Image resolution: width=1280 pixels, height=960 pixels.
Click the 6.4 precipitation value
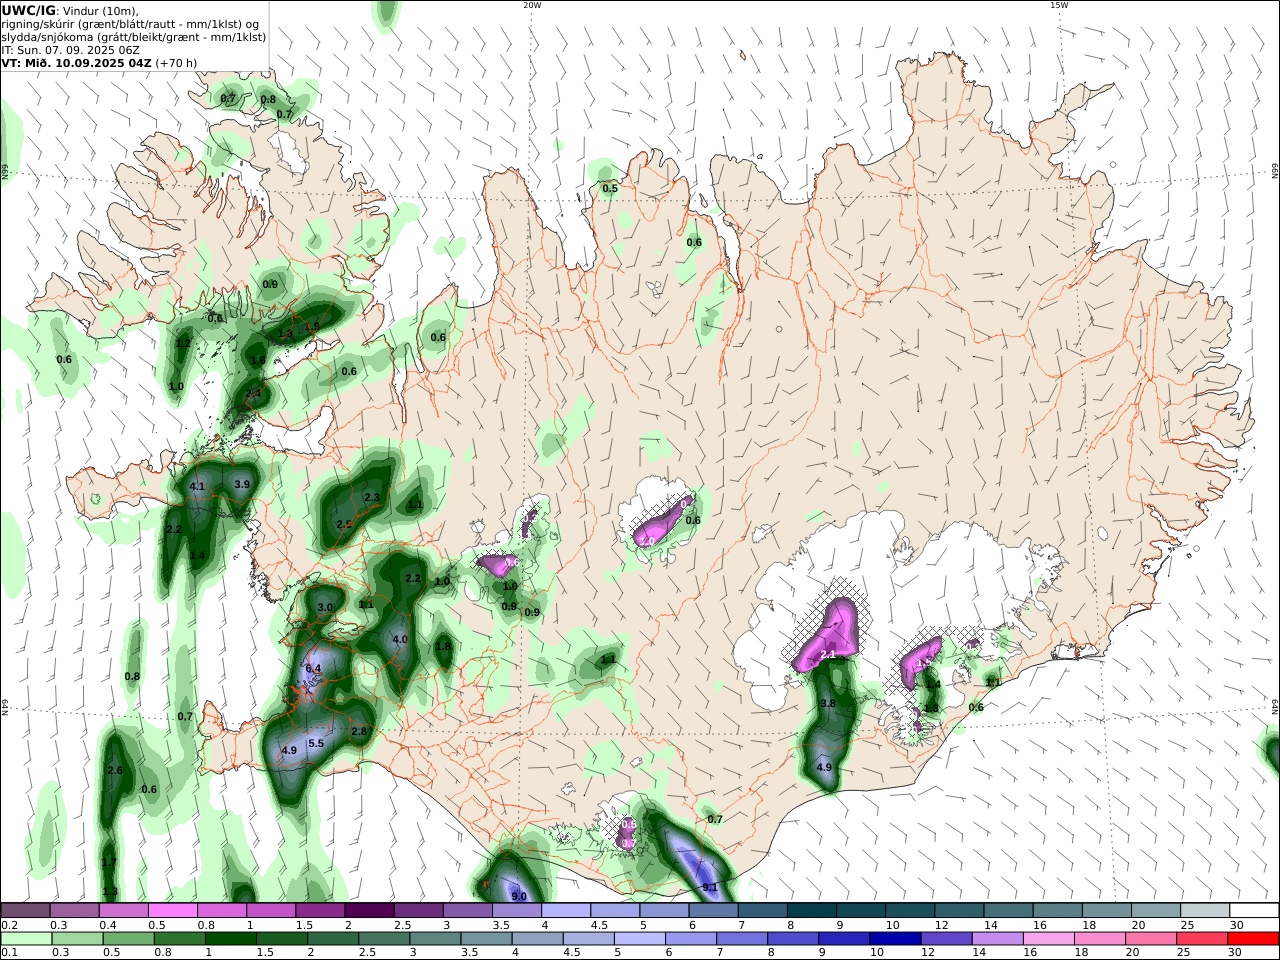pyautogui.click(x=313, y=668)
